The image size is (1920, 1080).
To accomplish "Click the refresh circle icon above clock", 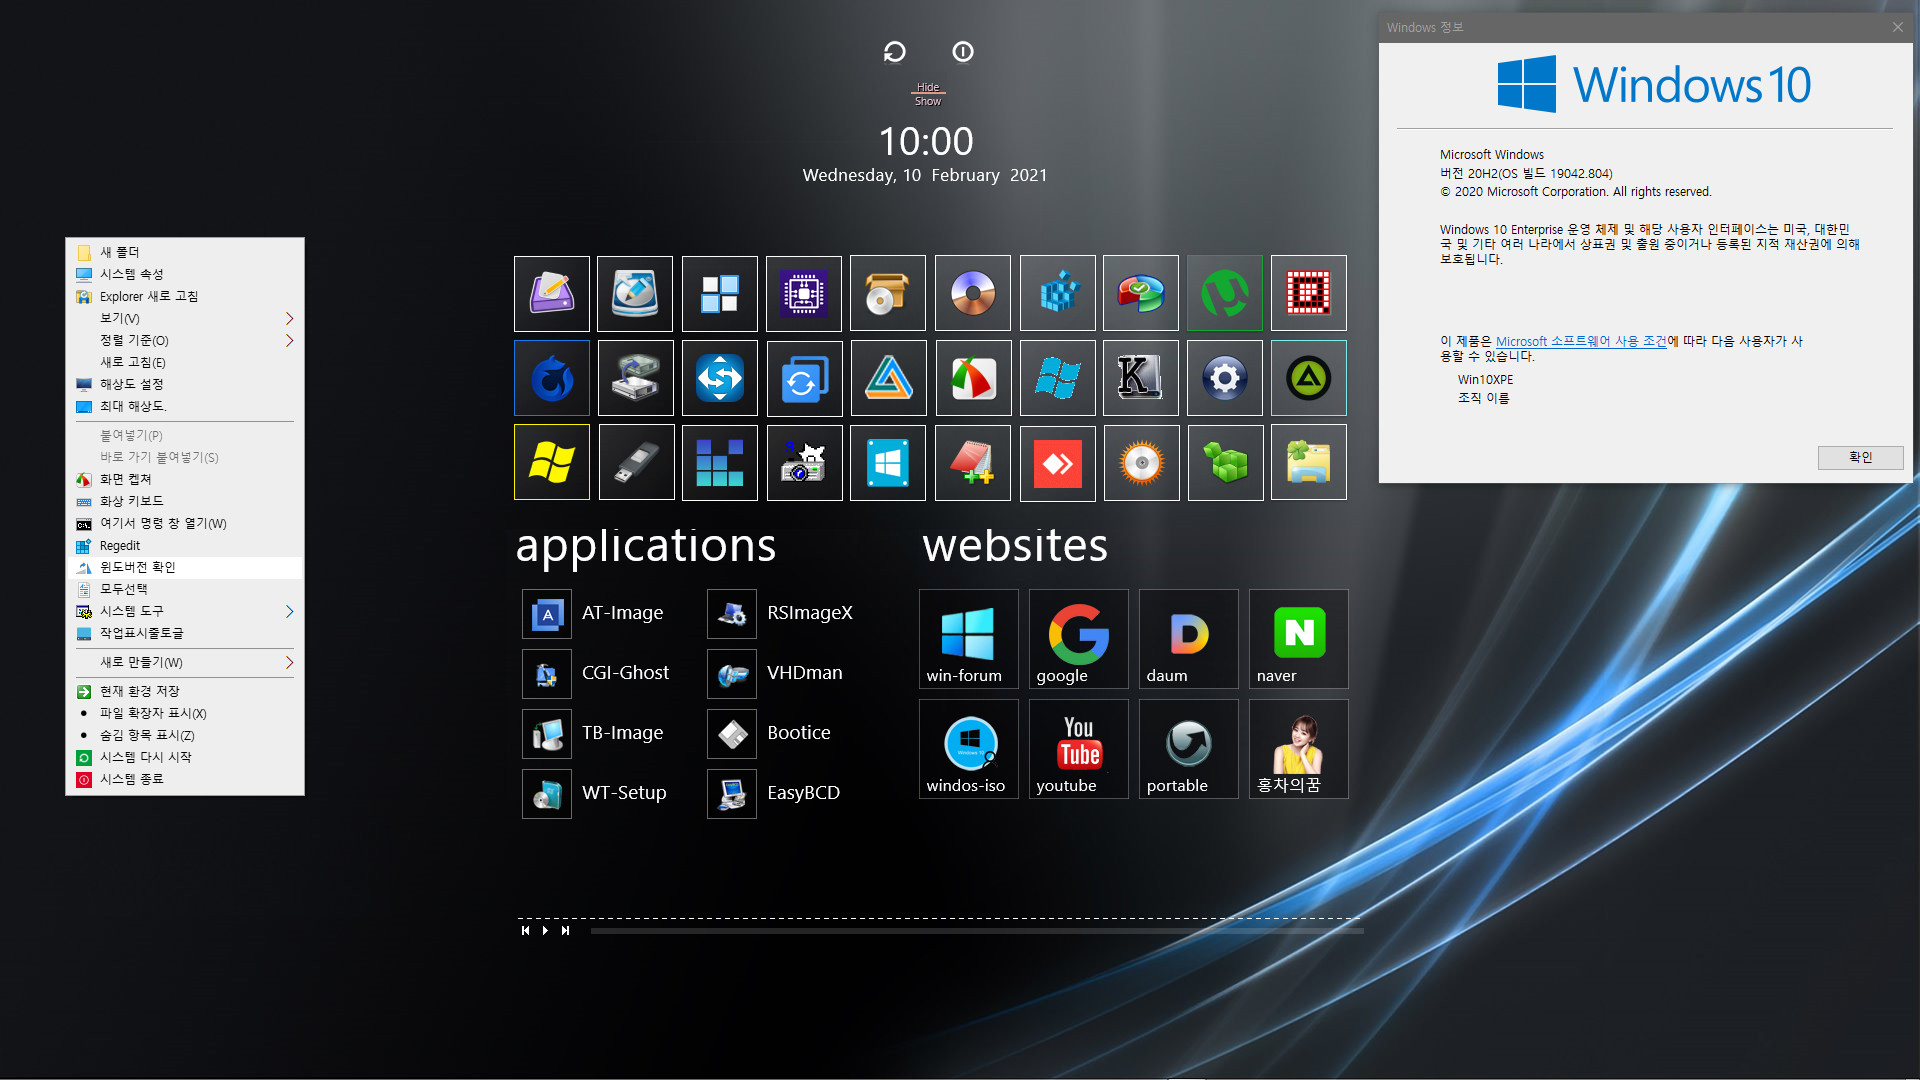I will point(895,52).
